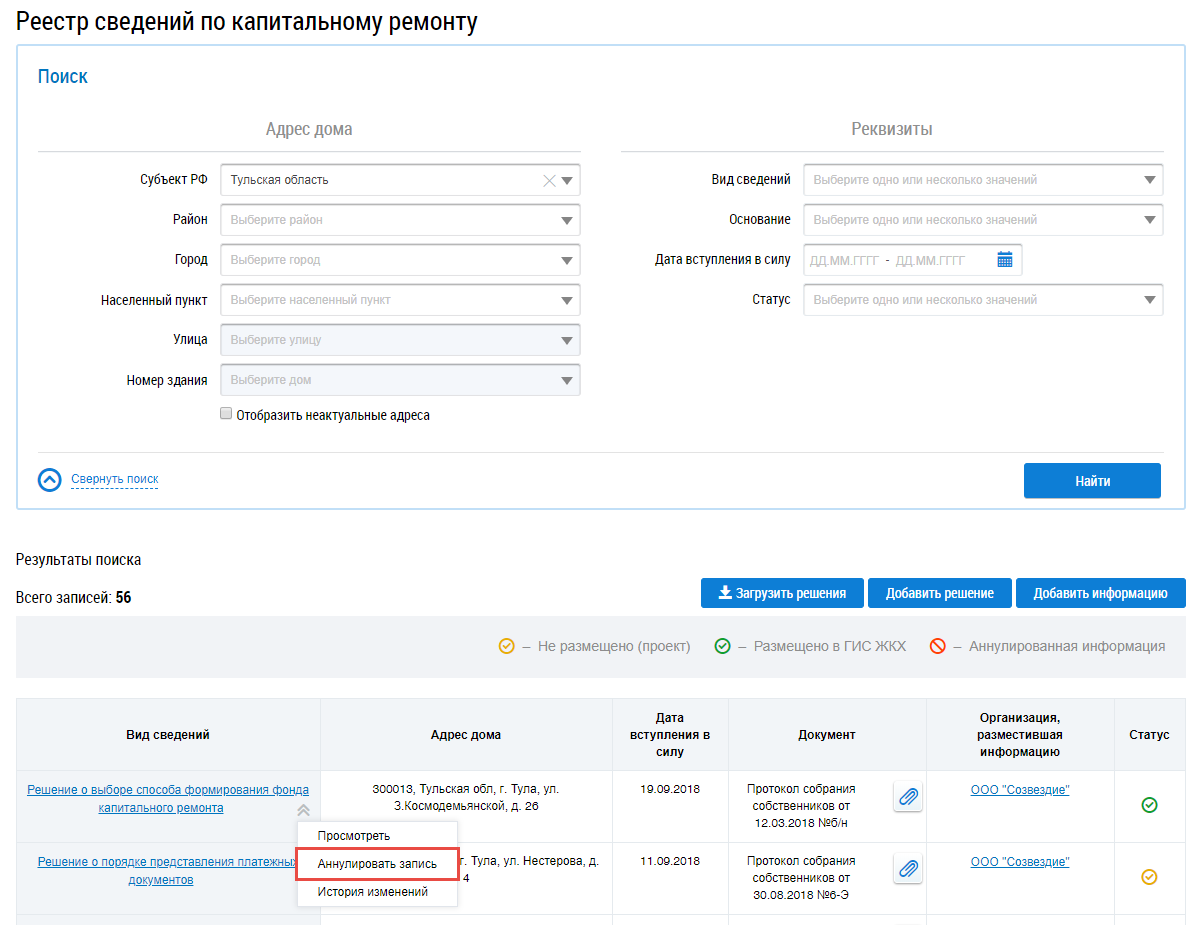Open the paperclip attachment for the 11.09.2018 row
Image resolution: width=1197 pixels, height=925 pixels.
click(908, 869)
